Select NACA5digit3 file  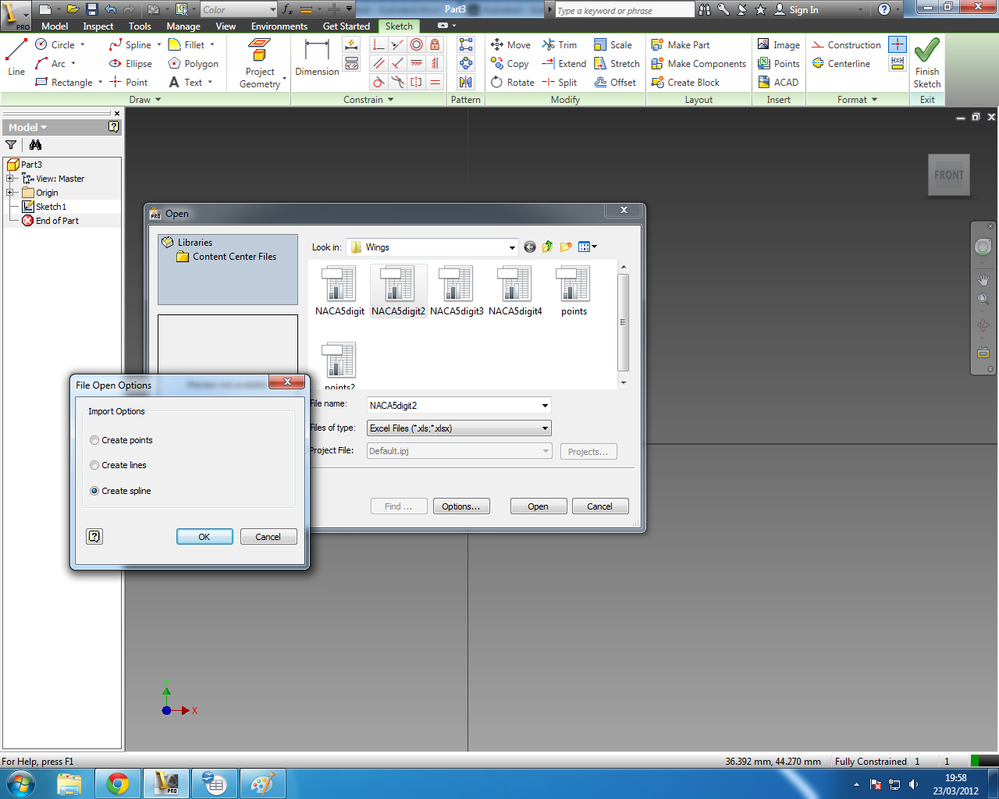[456, 291]
